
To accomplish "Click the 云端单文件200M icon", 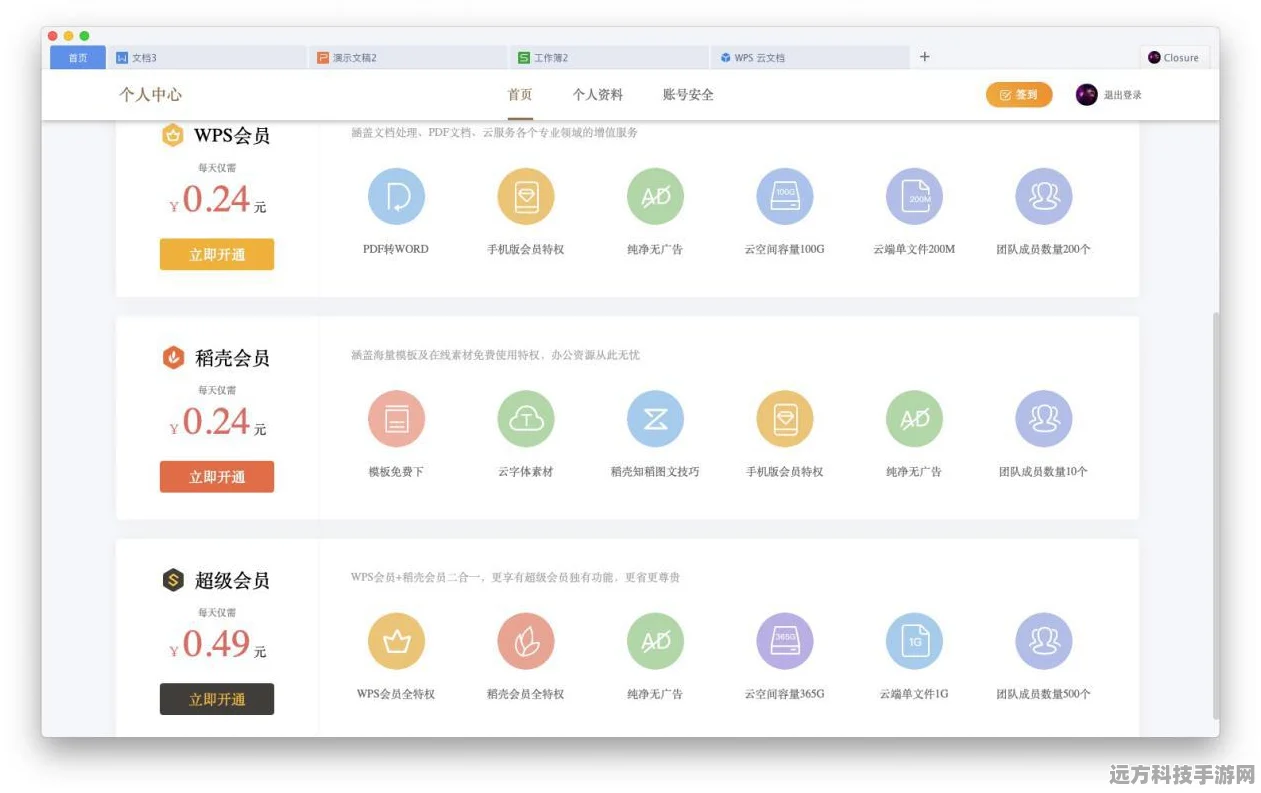I will [914, 196].
